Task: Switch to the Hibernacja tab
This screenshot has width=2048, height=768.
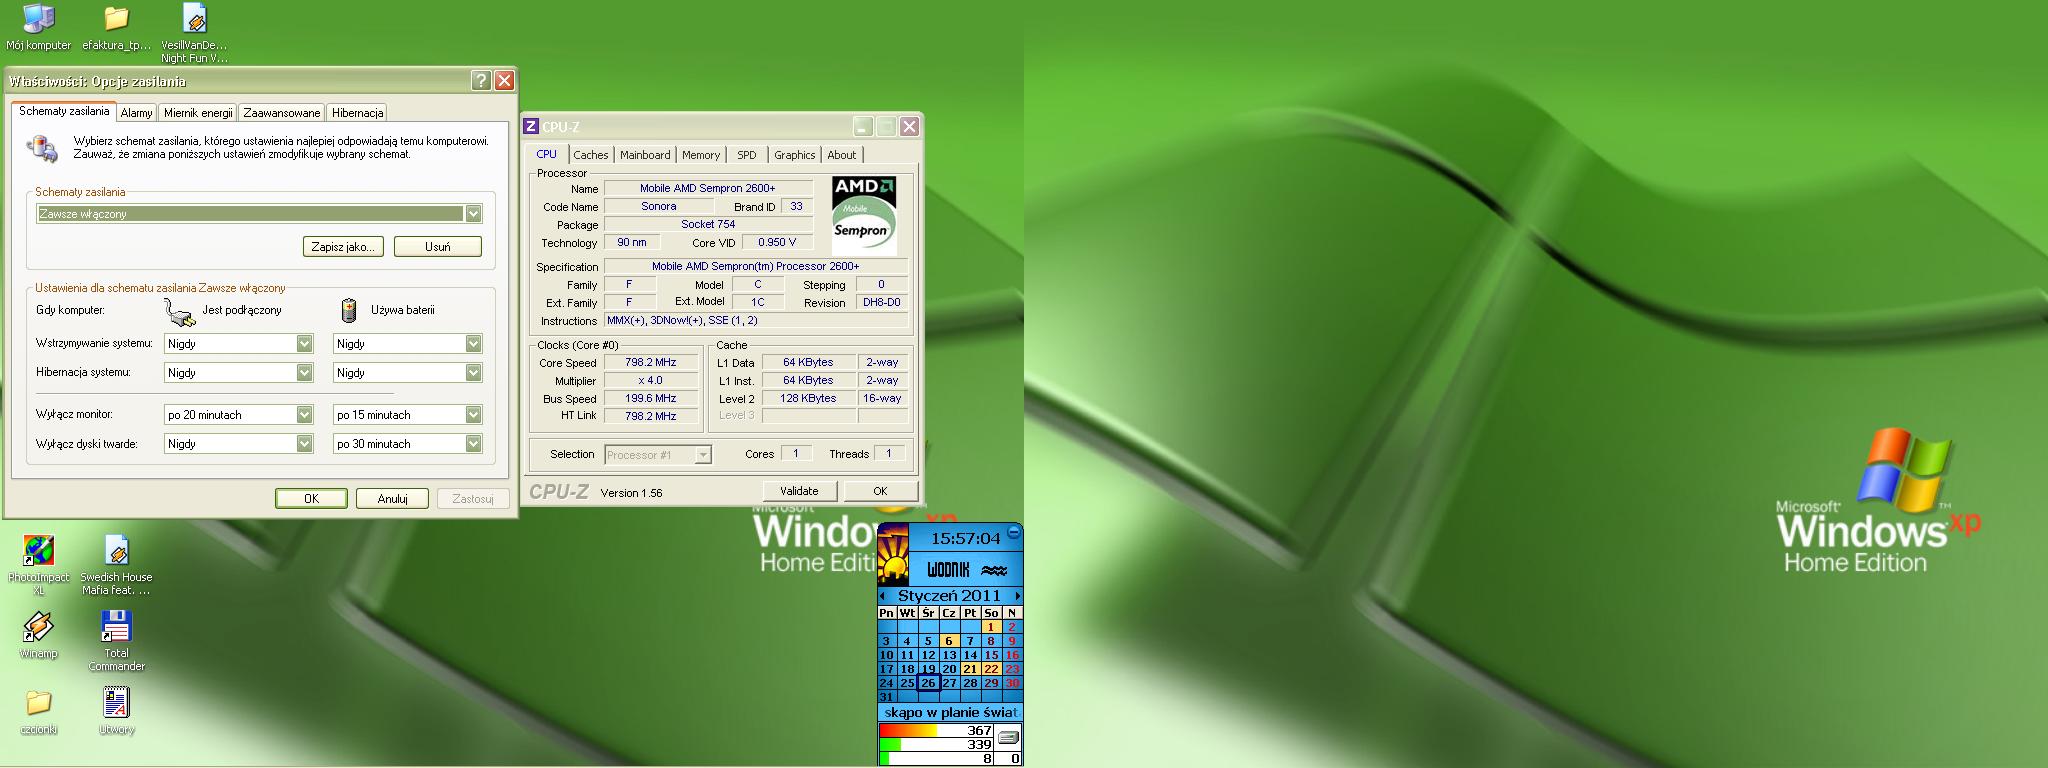Action: 357,113
